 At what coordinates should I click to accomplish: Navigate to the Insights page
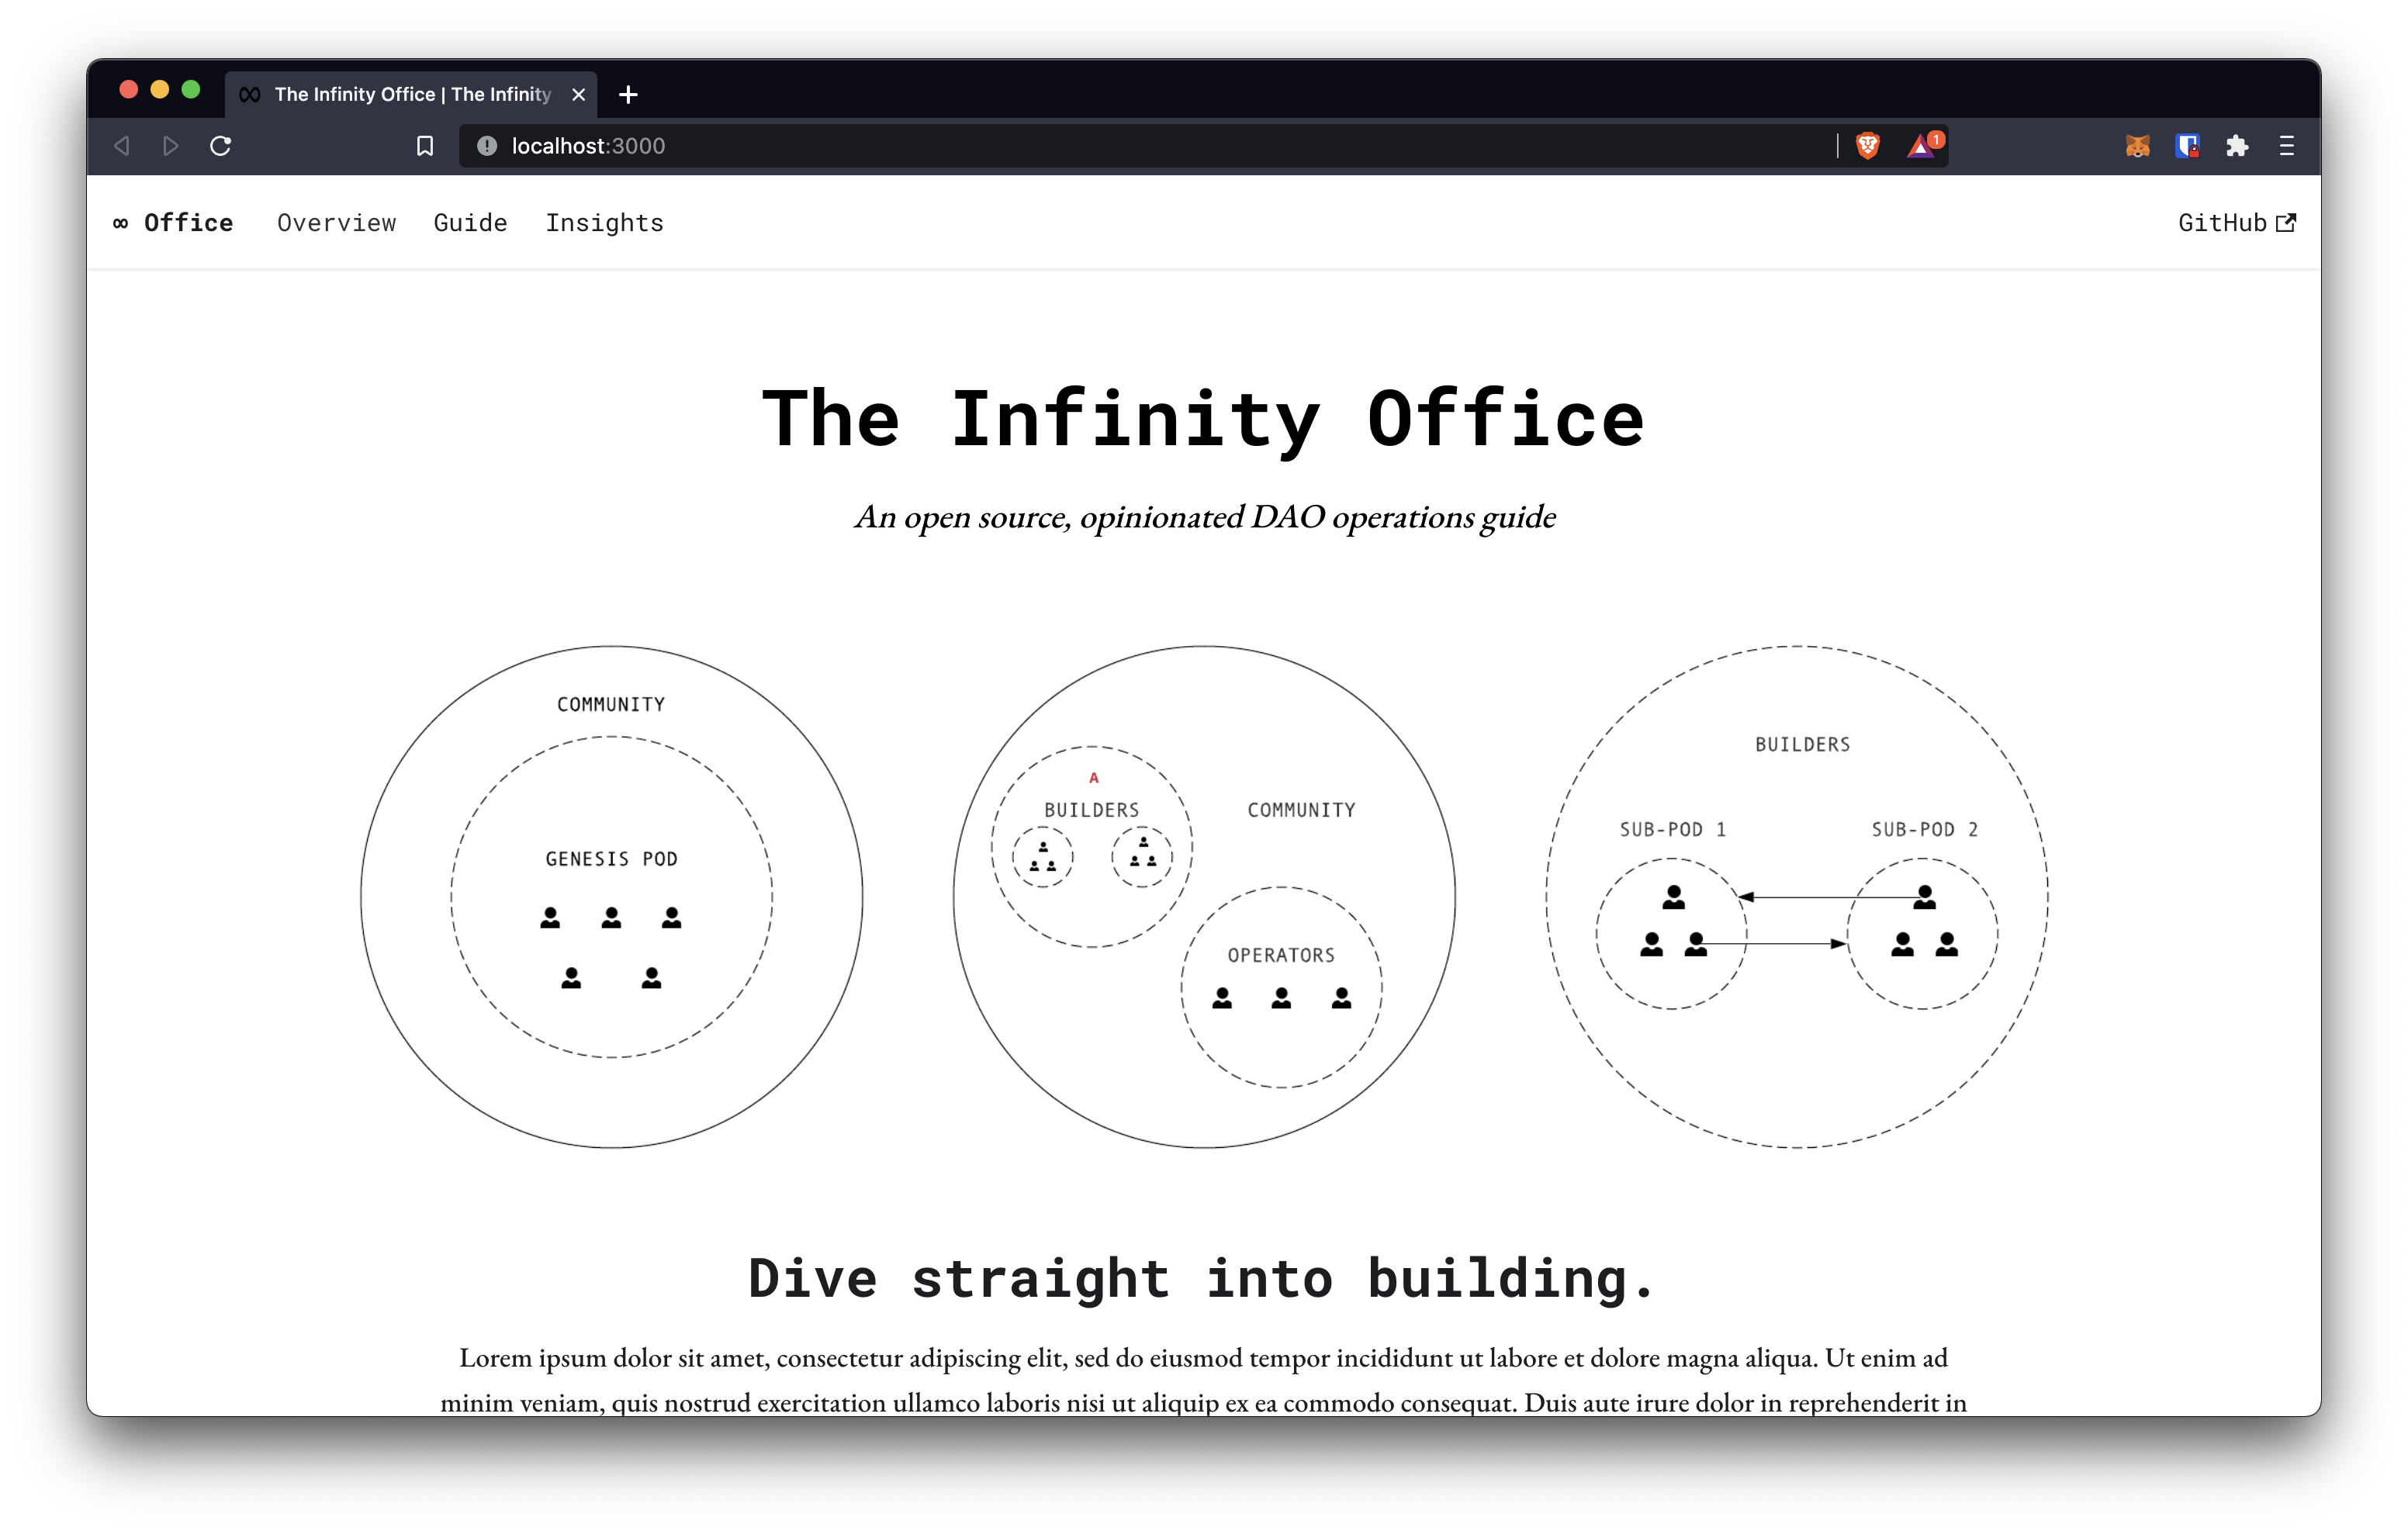click(604, 223)
